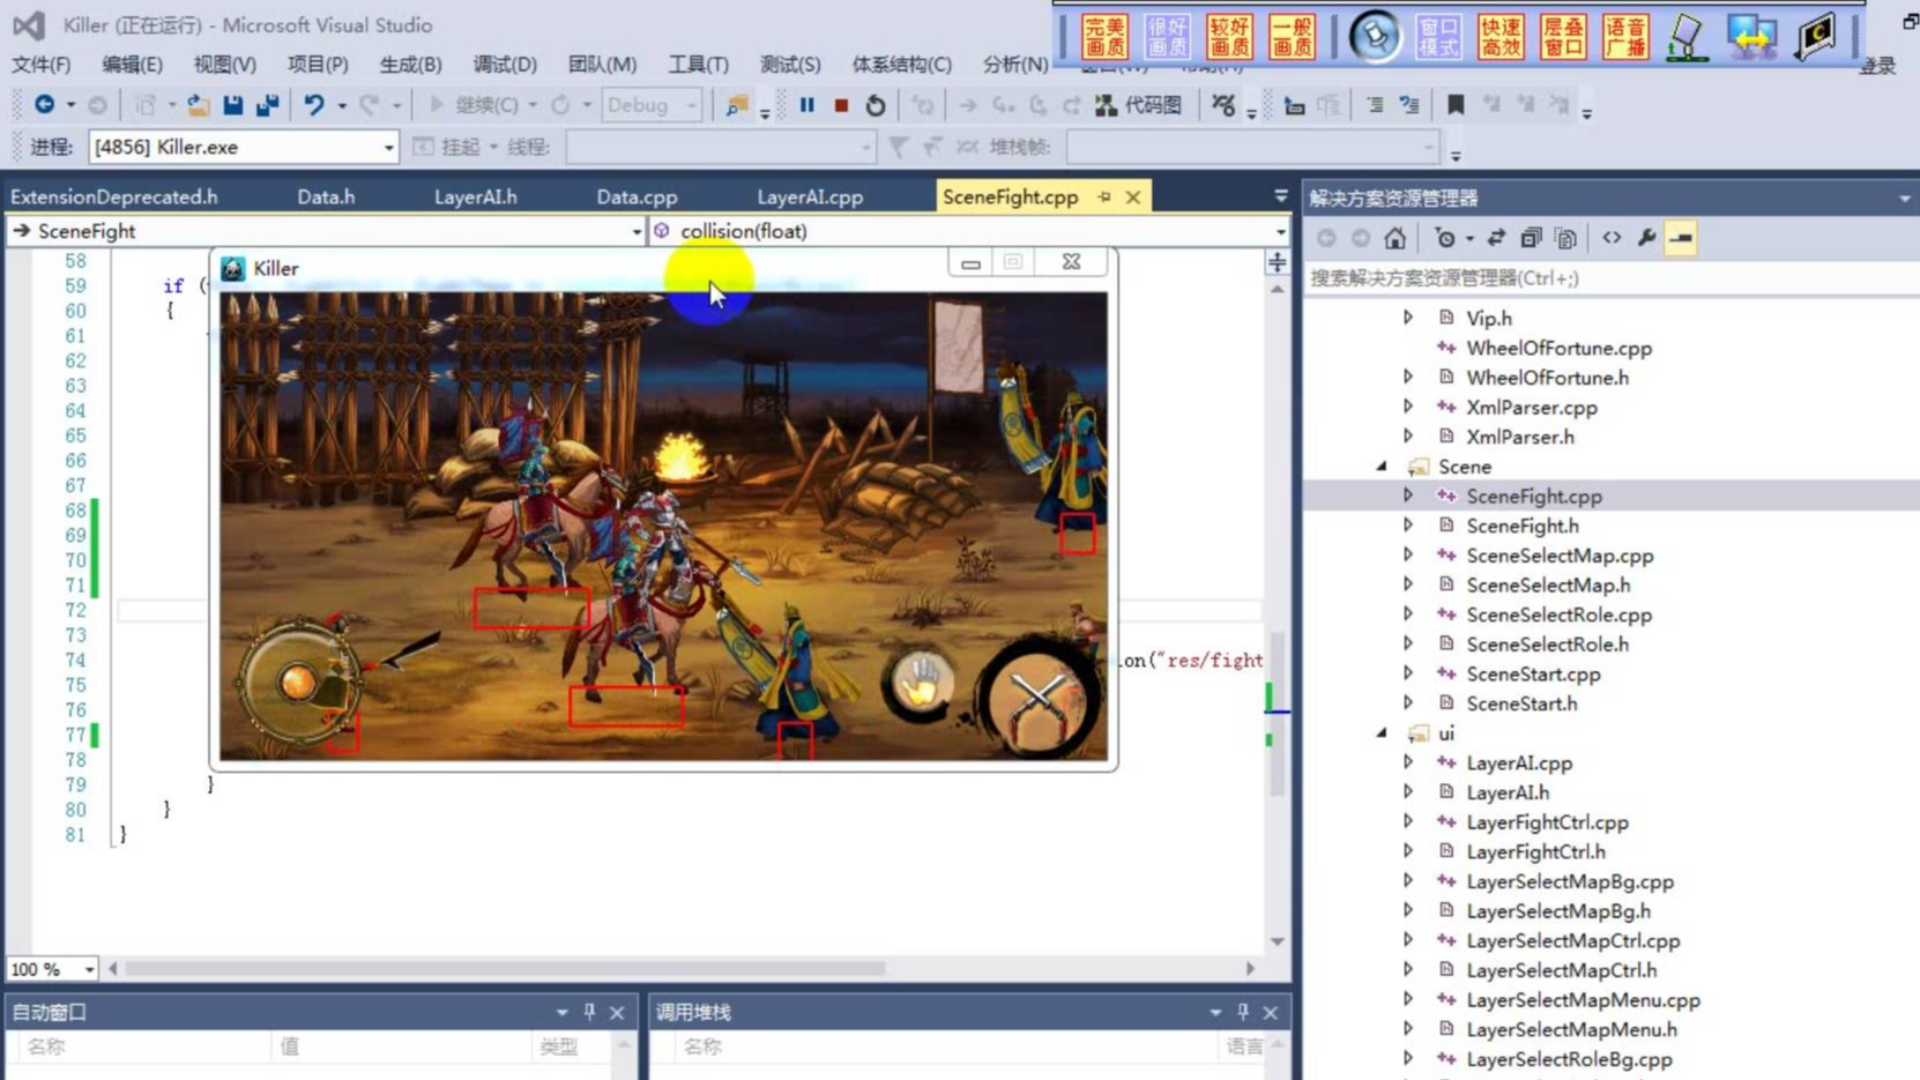Collapse the Scene folder in Solution Explorer
This screenshot has width=1920, height=1080.
click(x=1381, y=466)
